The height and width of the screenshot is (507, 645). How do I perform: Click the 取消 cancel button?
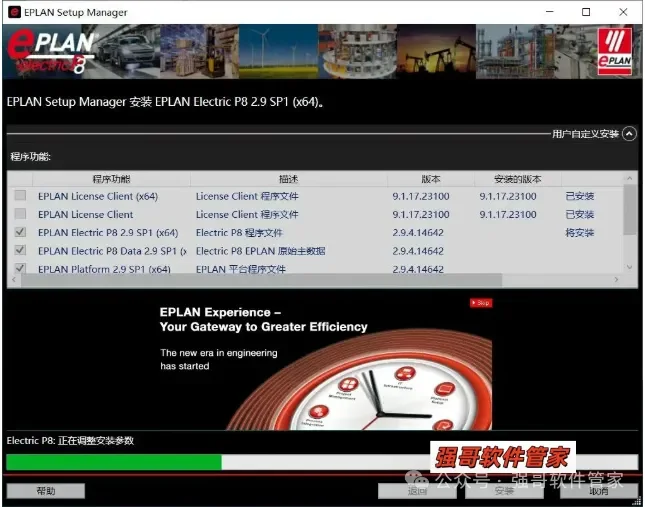599,491
